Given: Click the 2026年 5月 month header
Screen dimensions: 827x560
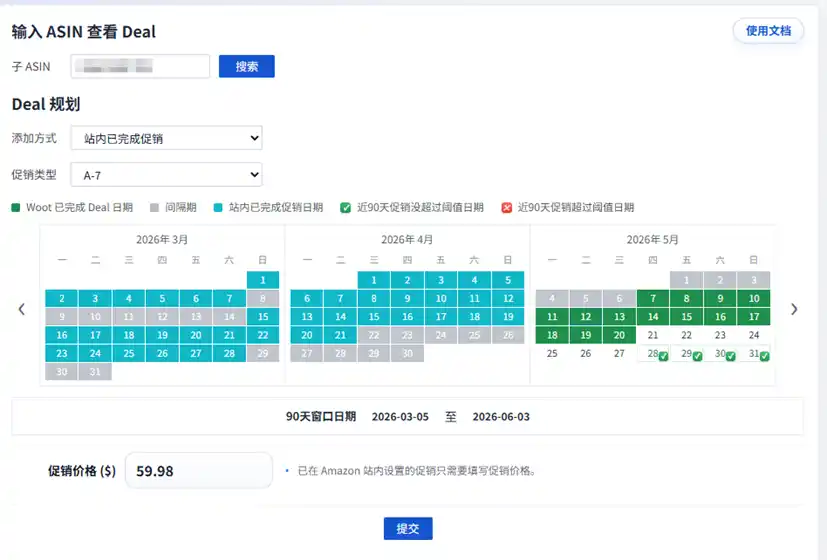Looking at the screenshot, I should 652,240.
